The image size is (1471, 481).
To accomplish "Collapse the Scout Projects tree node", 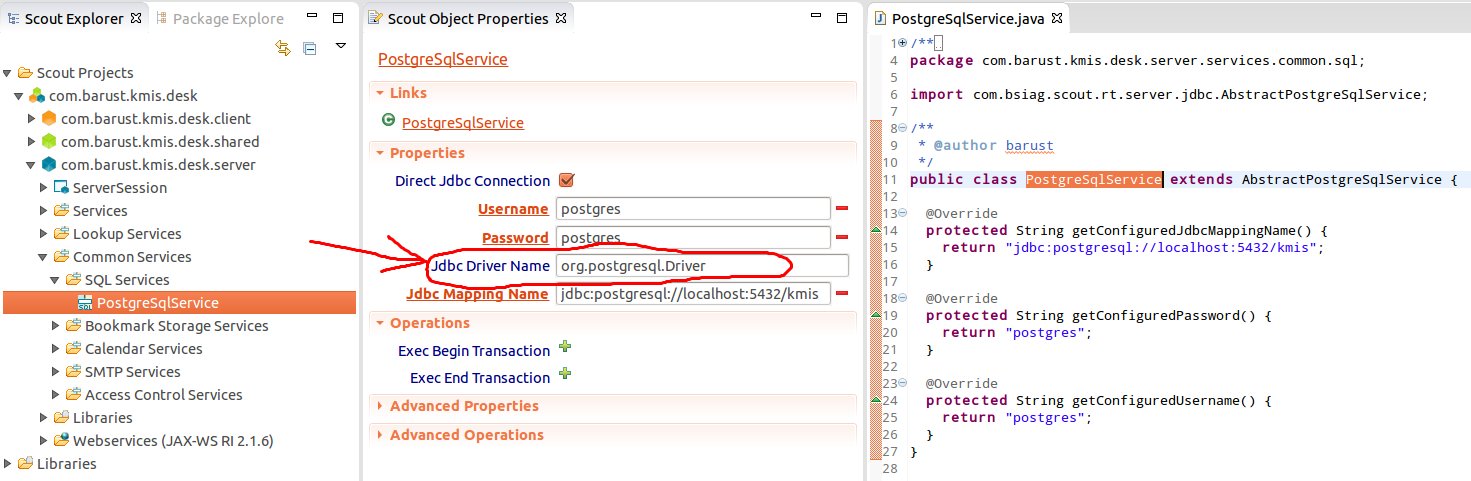I will pos(8,73).
